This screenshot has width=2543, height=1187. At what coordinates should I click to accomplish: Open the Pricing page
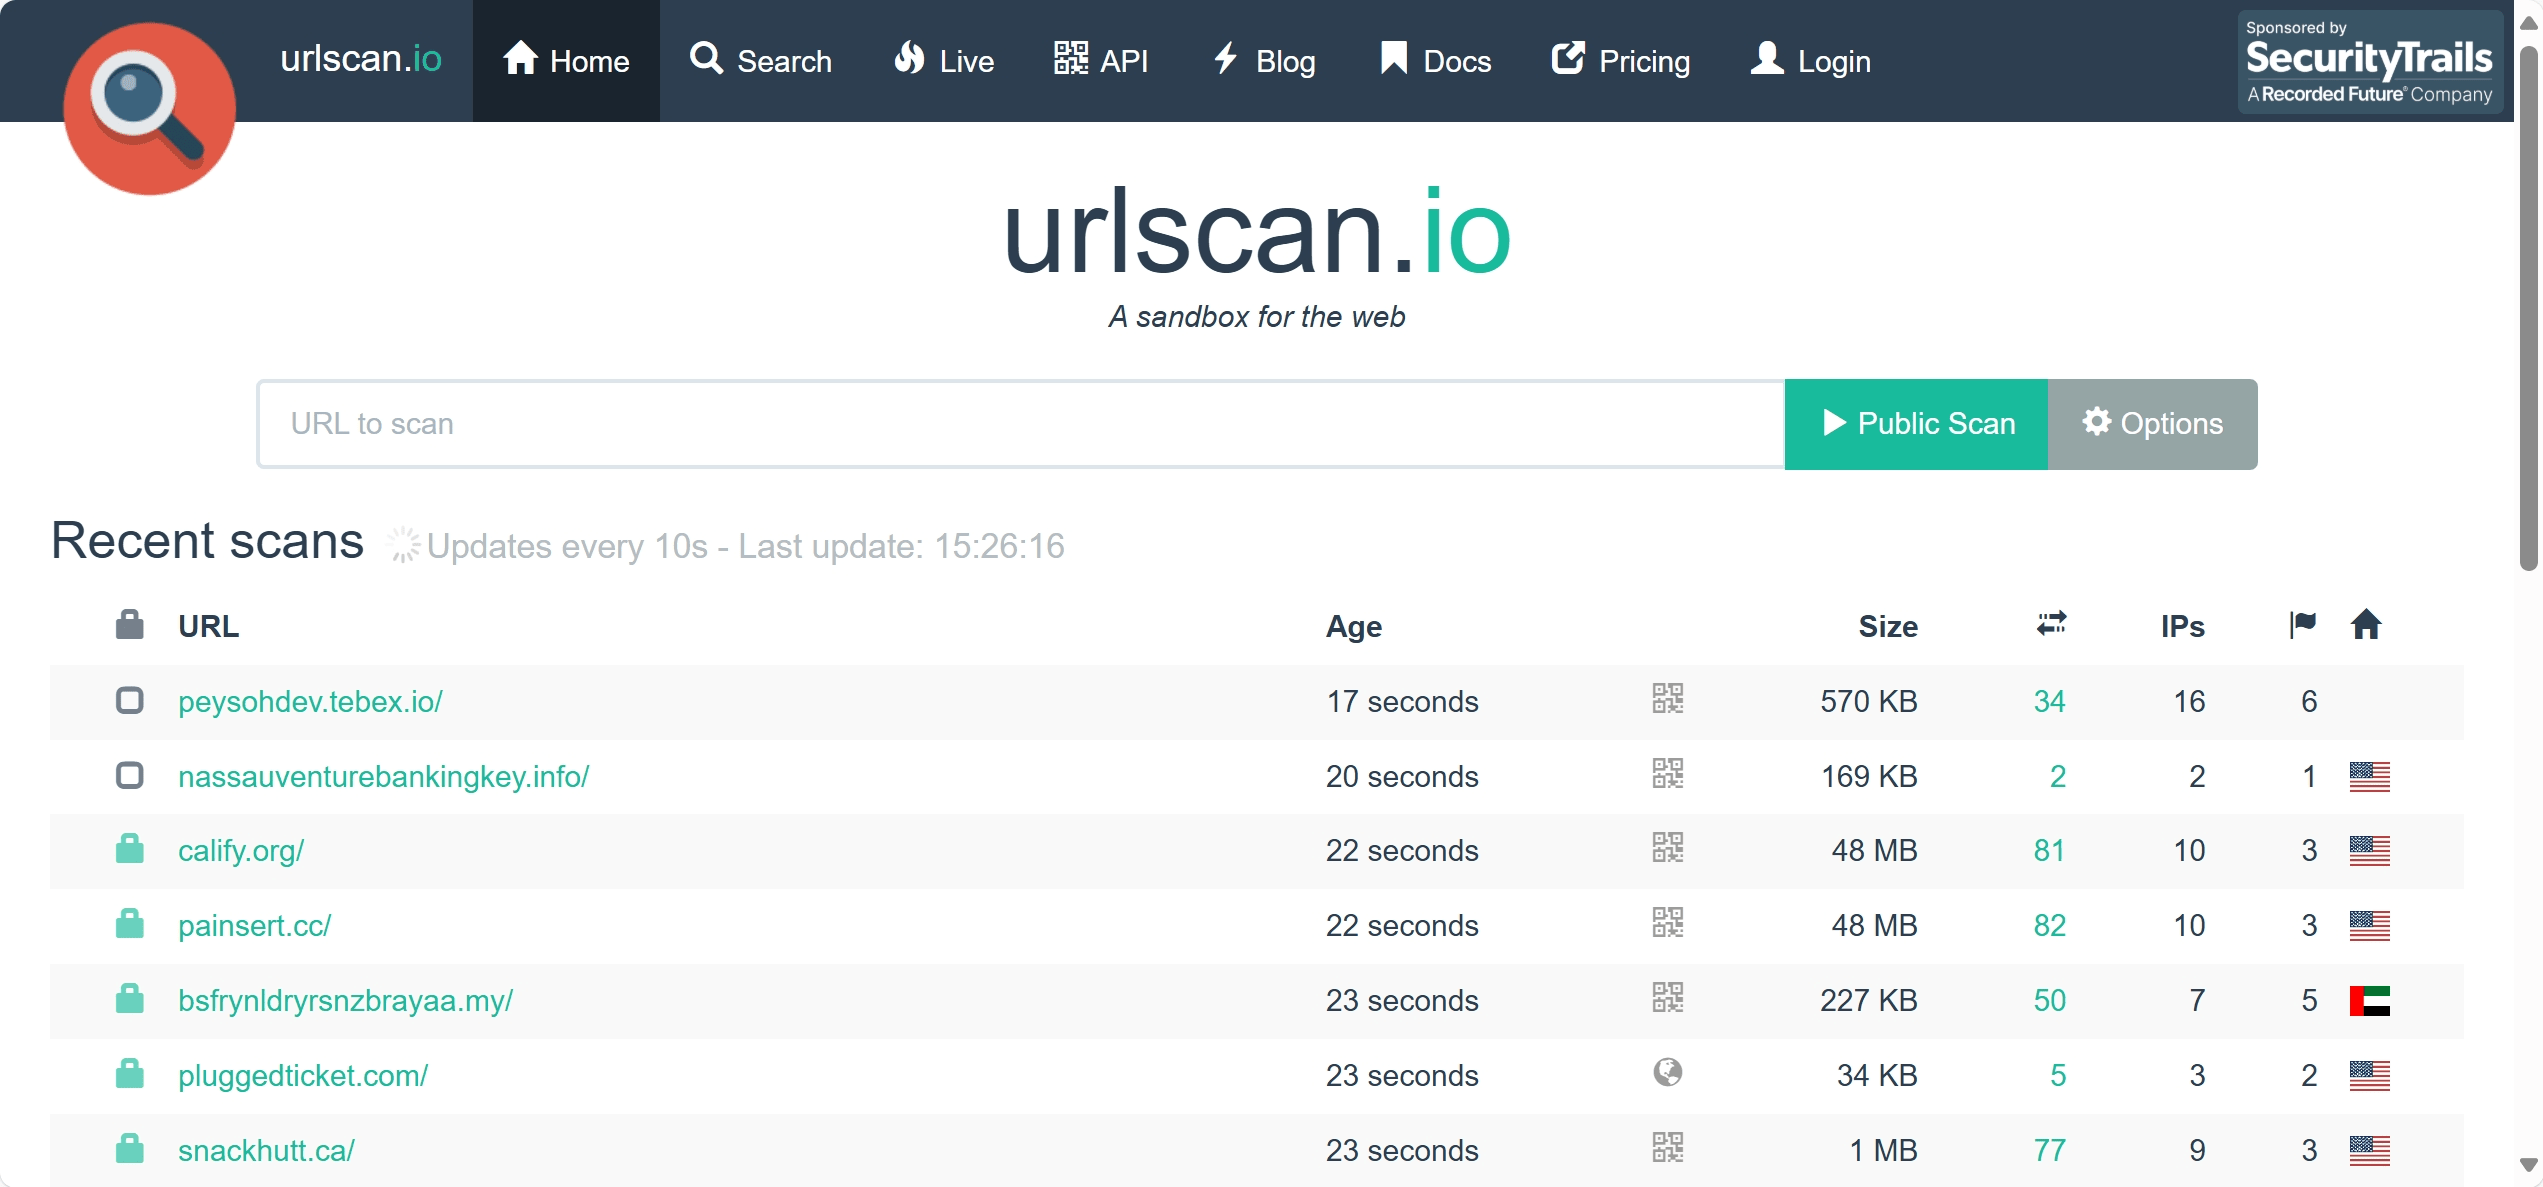(x=1620, y=61)
